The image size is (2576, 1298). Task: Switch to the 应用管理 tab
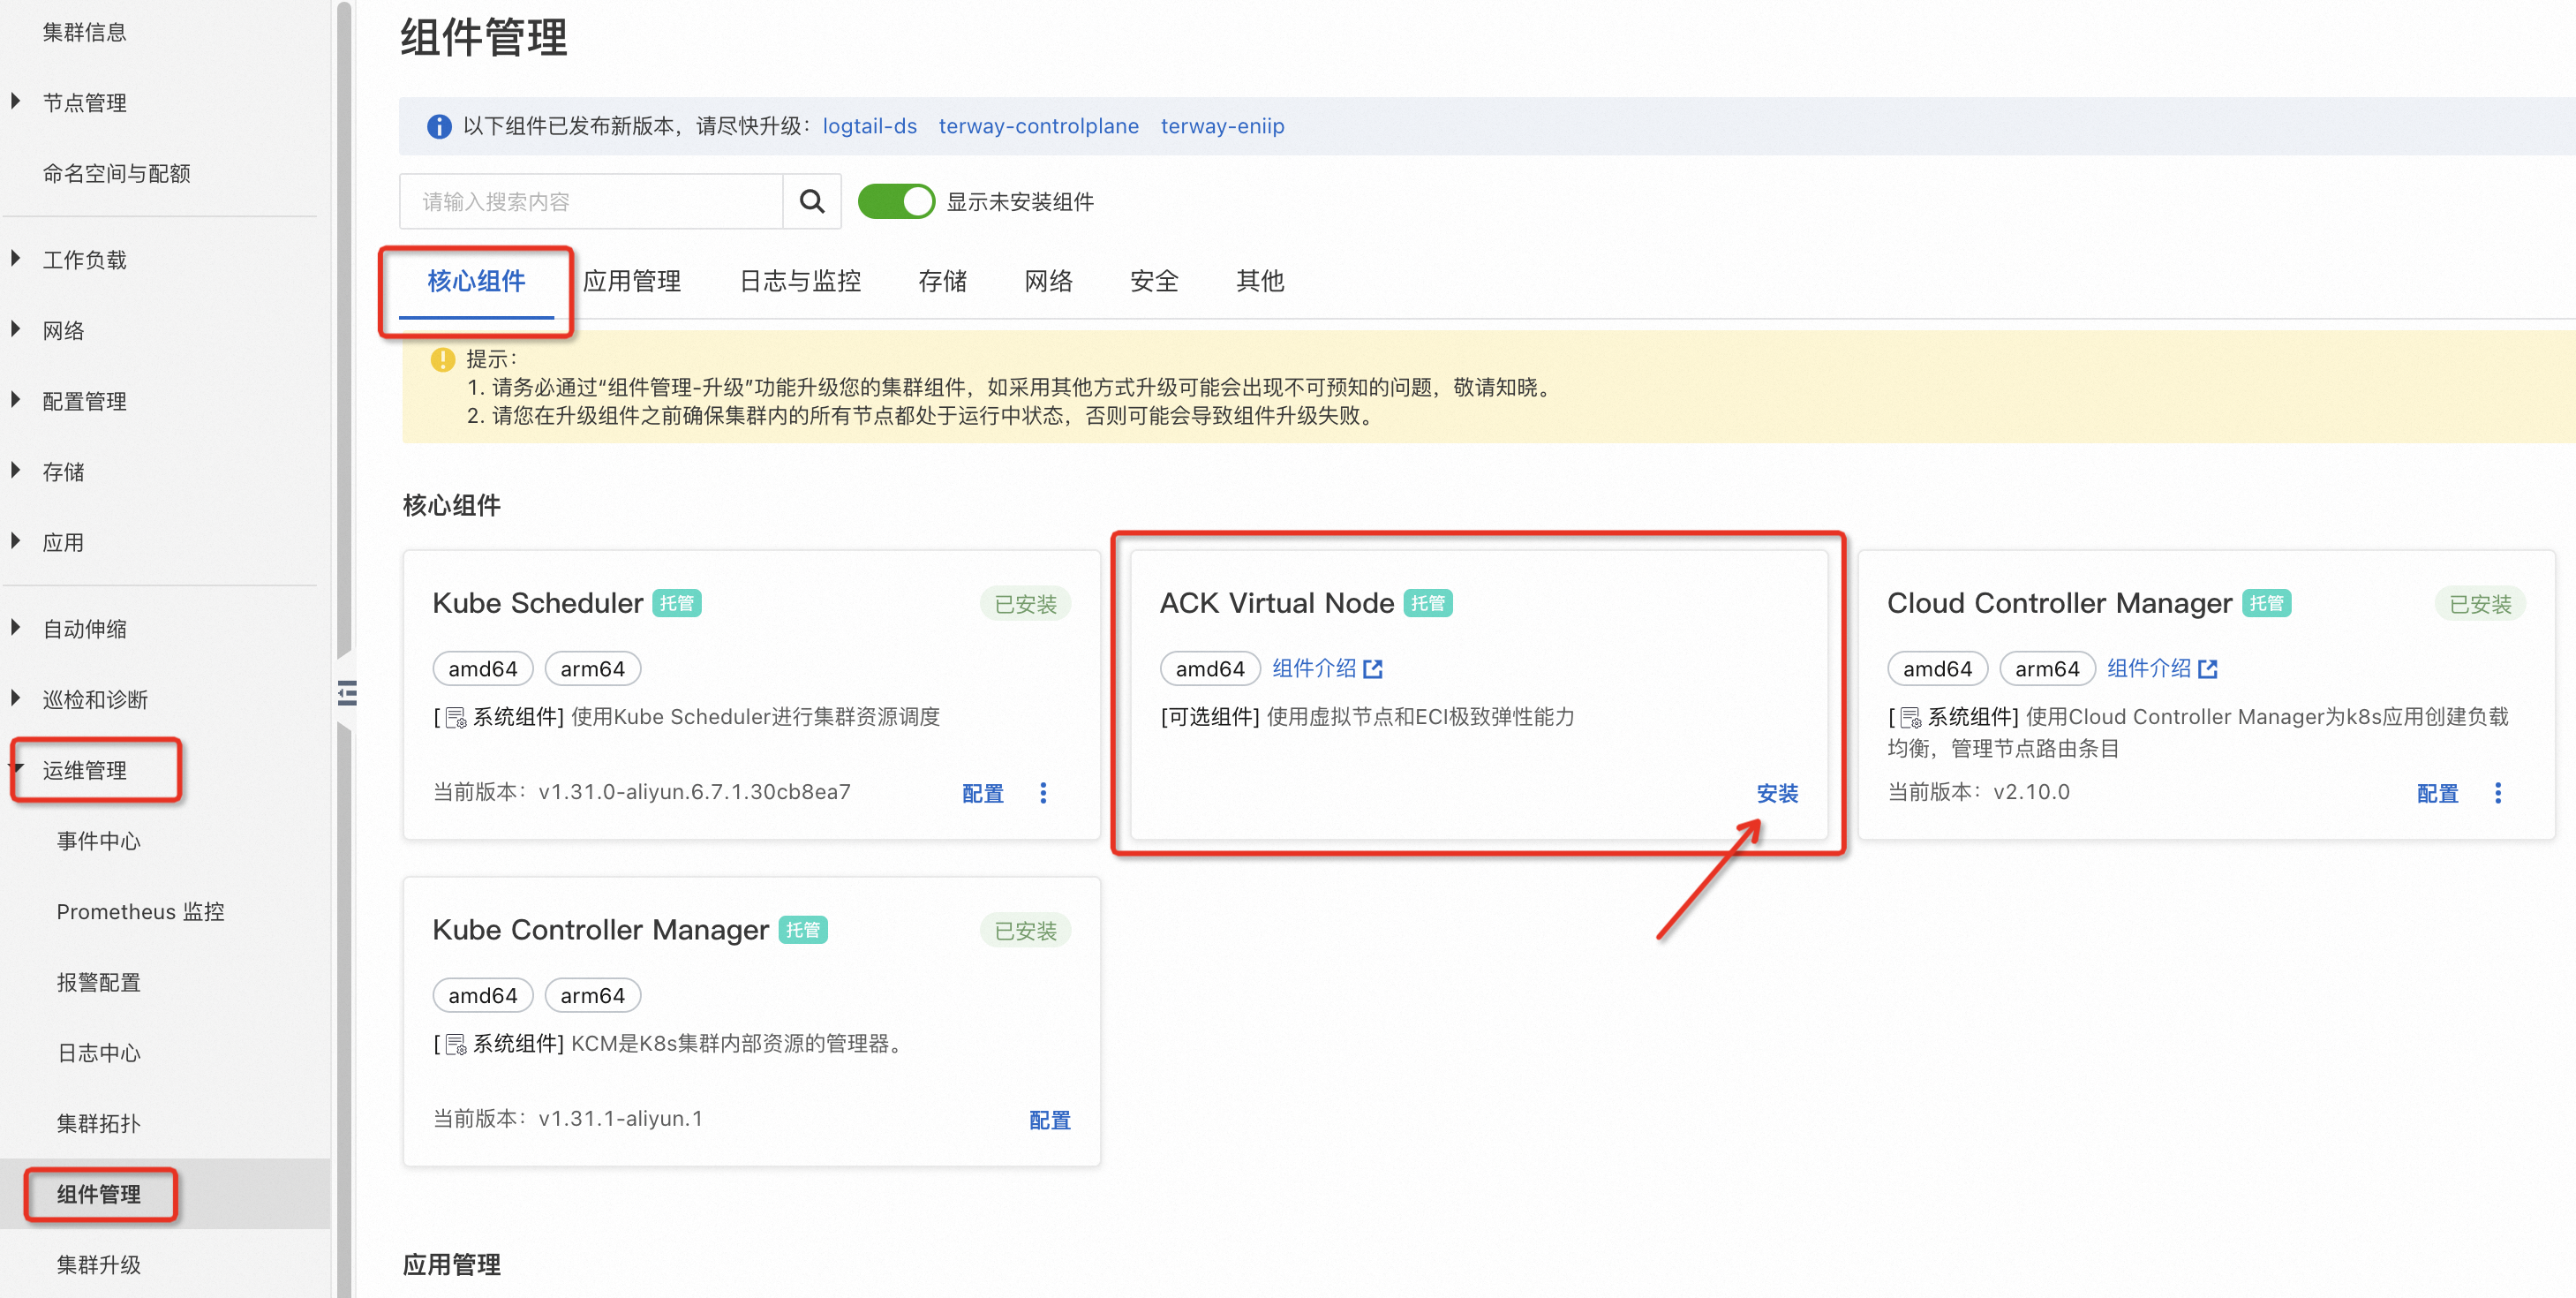[x=631, y=281]
